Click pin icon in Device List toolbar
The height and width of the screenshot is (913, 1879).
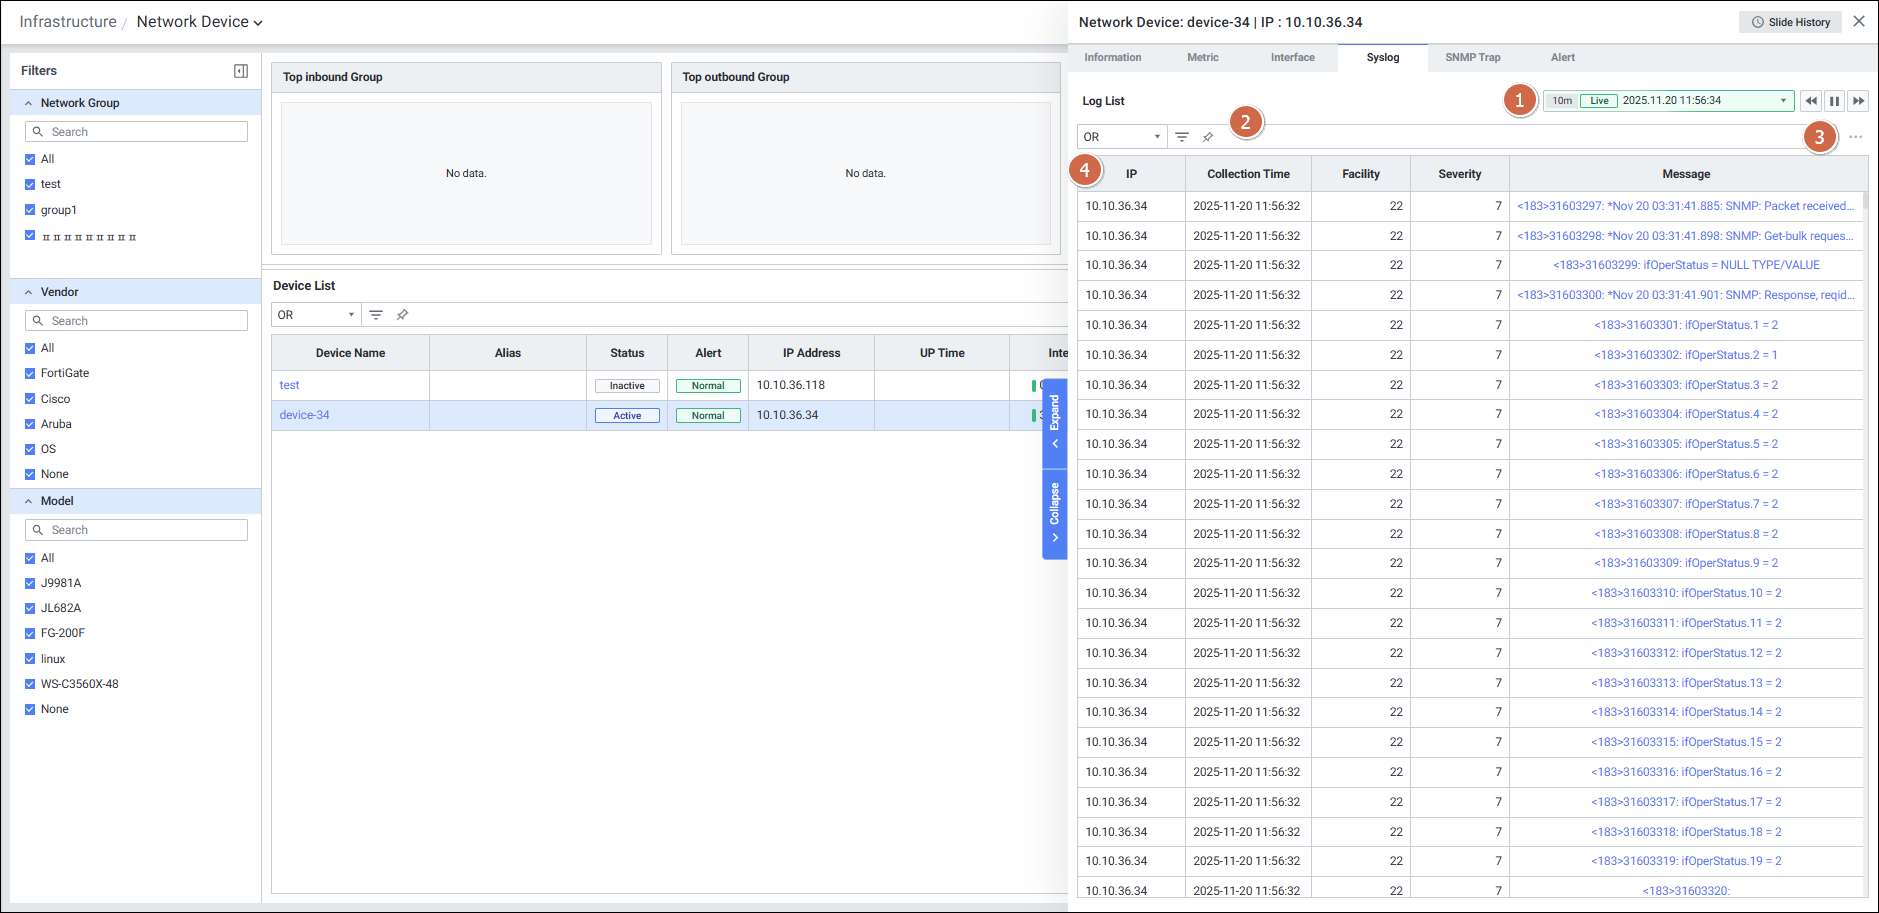pyautogui.click(x=402, y=315)
